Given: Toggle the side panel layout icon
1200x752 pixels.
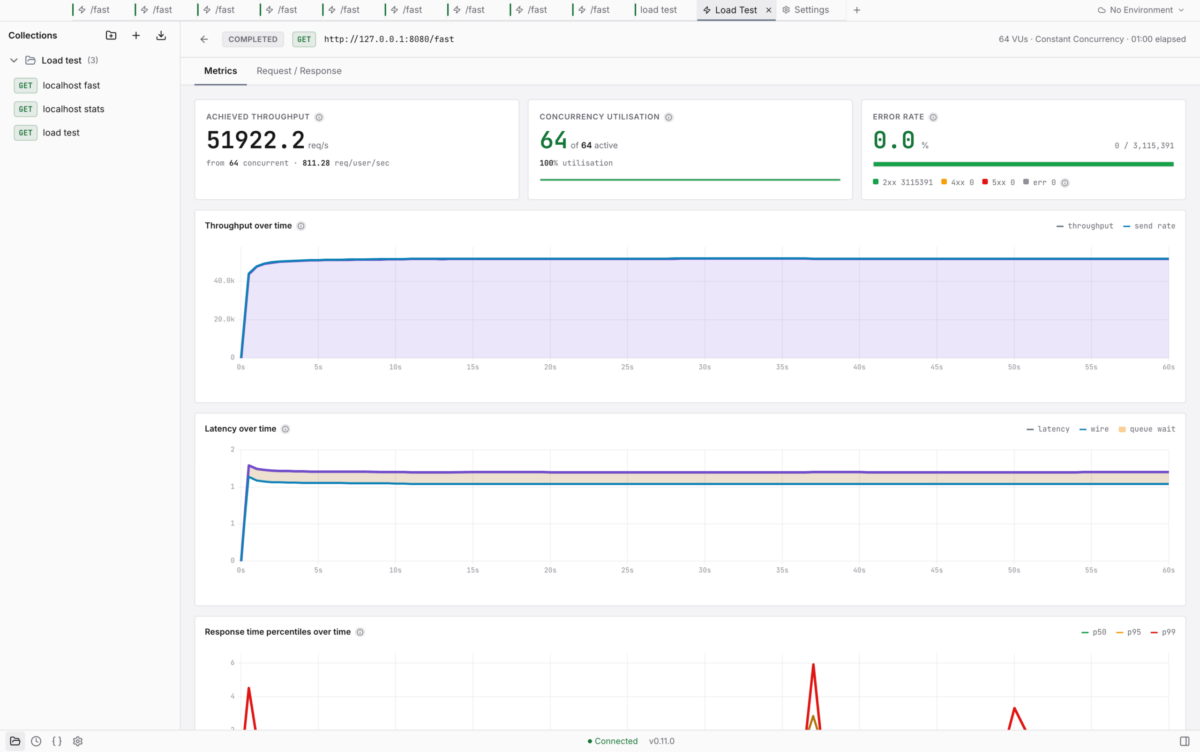Looking at the screenshot, I should [1185, 741].
